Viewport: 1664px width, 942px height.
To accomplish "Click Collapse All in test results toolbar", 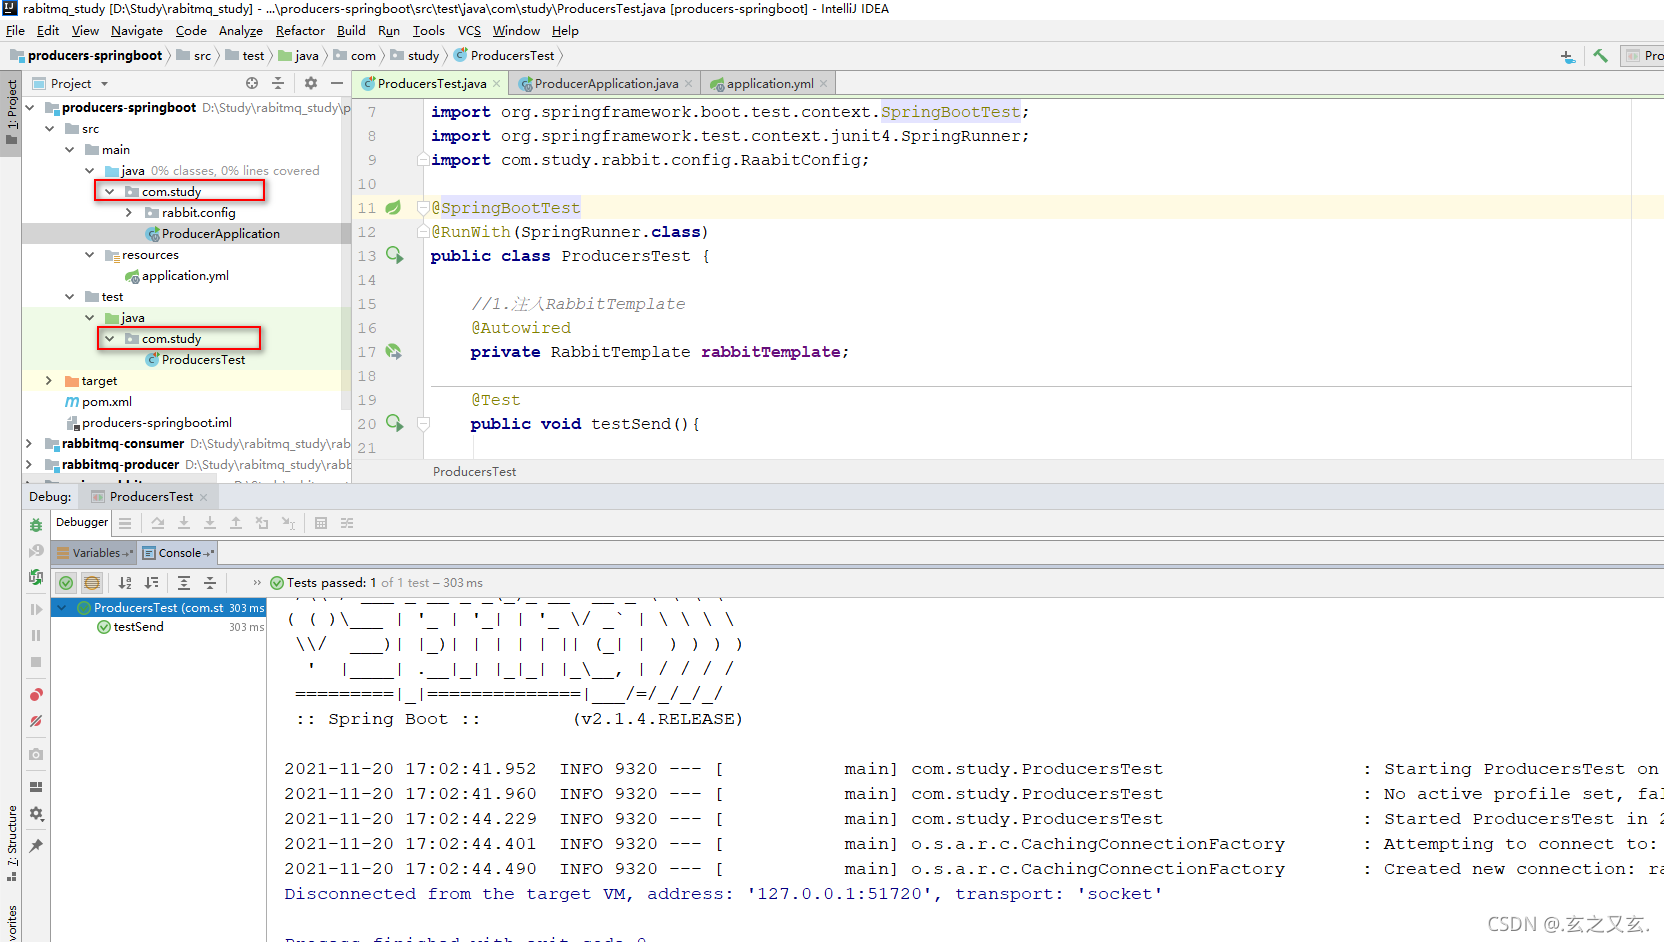I will click(210, 583).
